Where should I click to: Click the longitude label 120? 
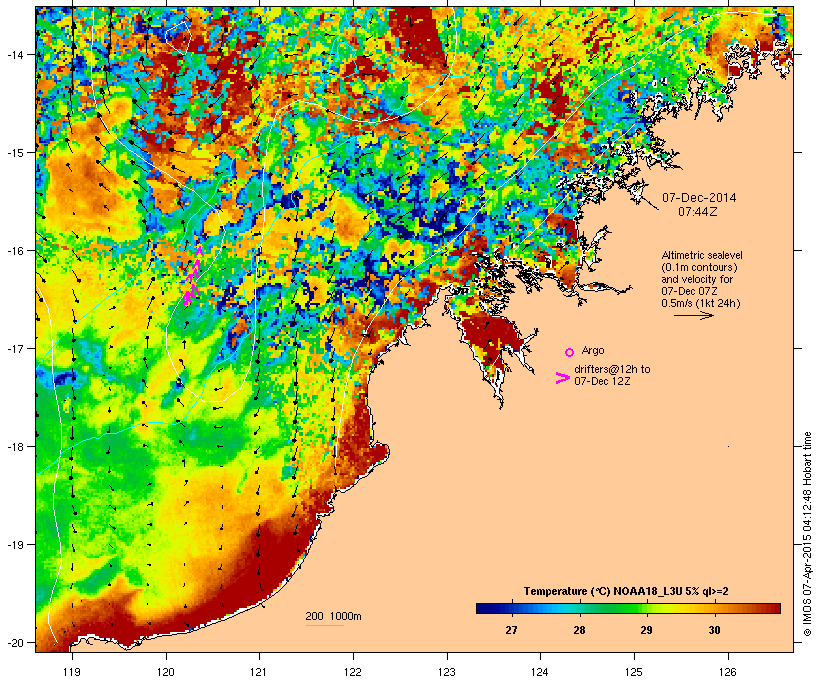point(166,672)
